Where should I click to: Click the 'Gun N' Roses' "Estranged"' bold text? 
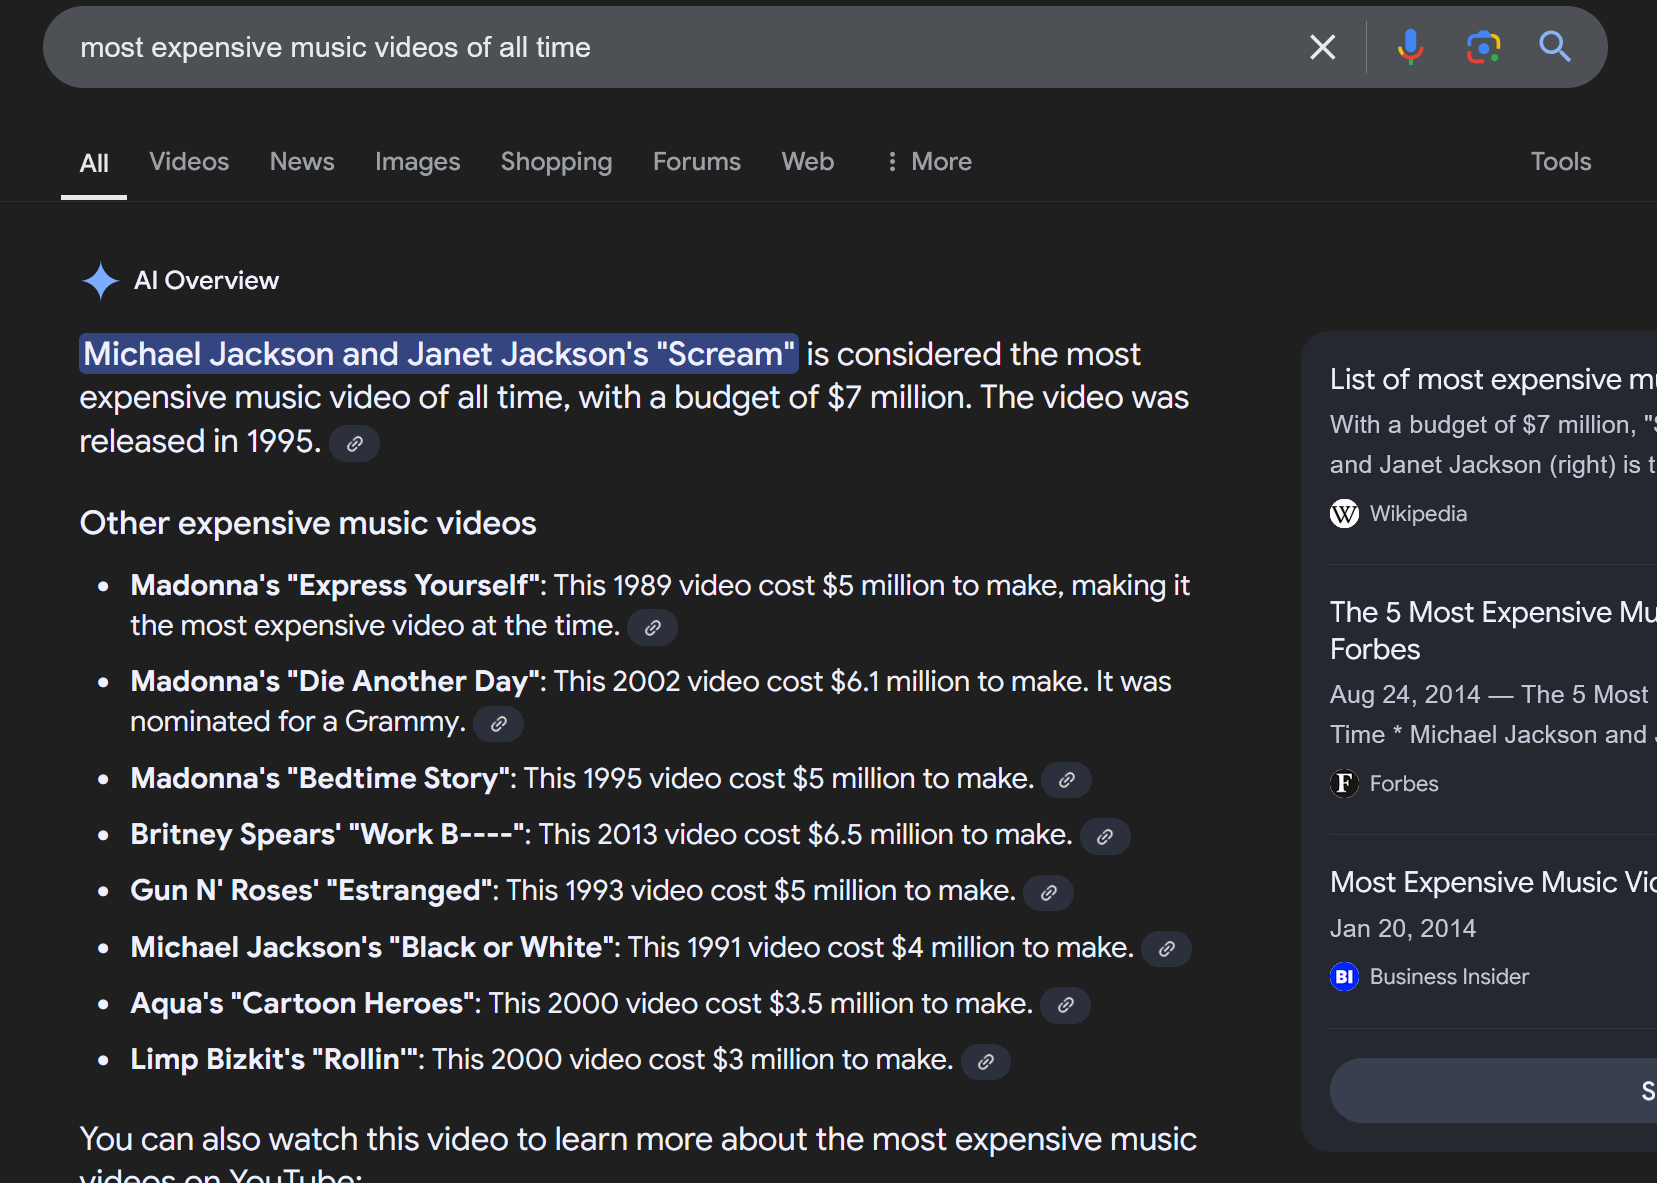point(311,891)
